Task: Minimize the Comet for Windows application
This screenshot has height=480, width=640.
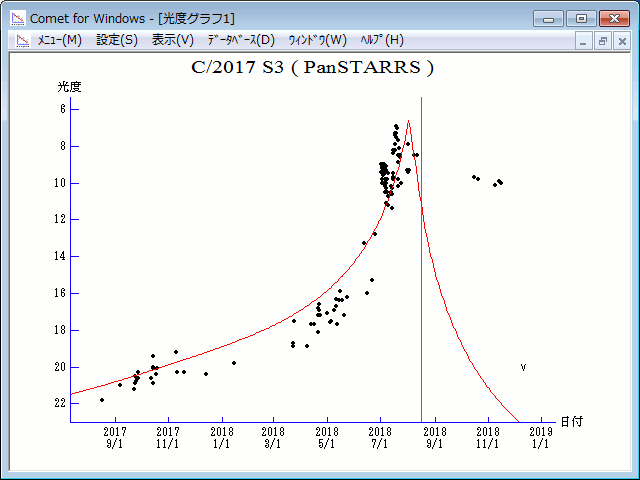Action: click(x=548, y=18)
